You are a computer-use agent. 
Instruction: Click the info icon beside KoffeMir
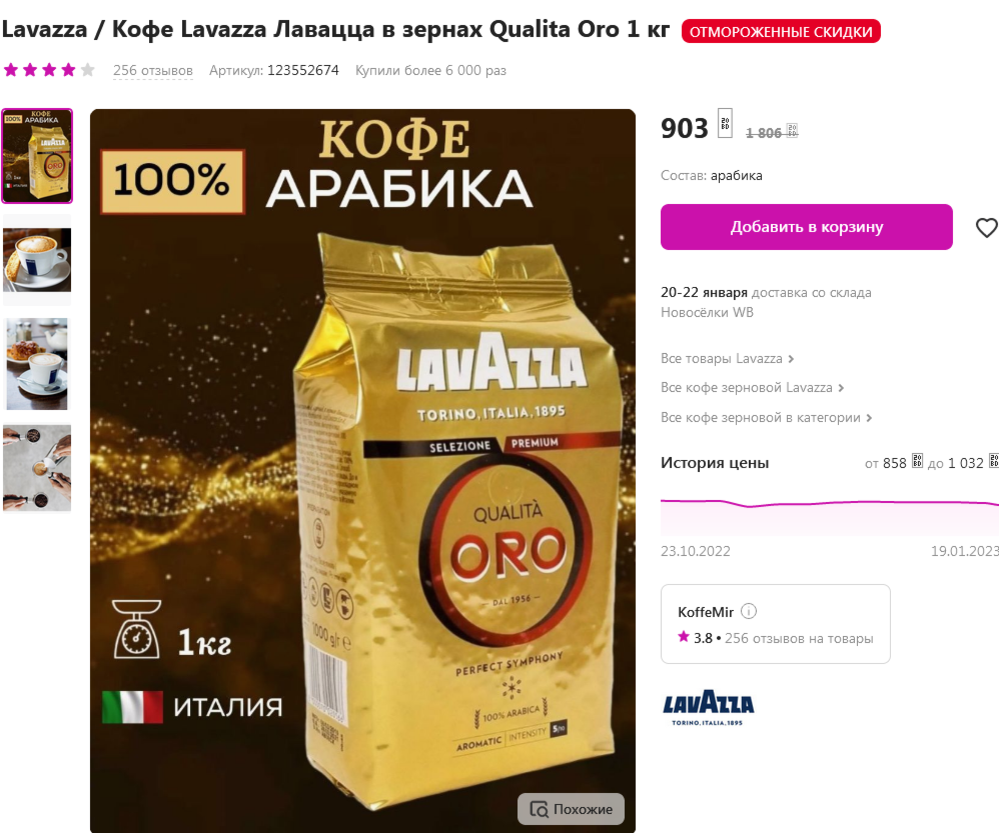pos(749,611)
